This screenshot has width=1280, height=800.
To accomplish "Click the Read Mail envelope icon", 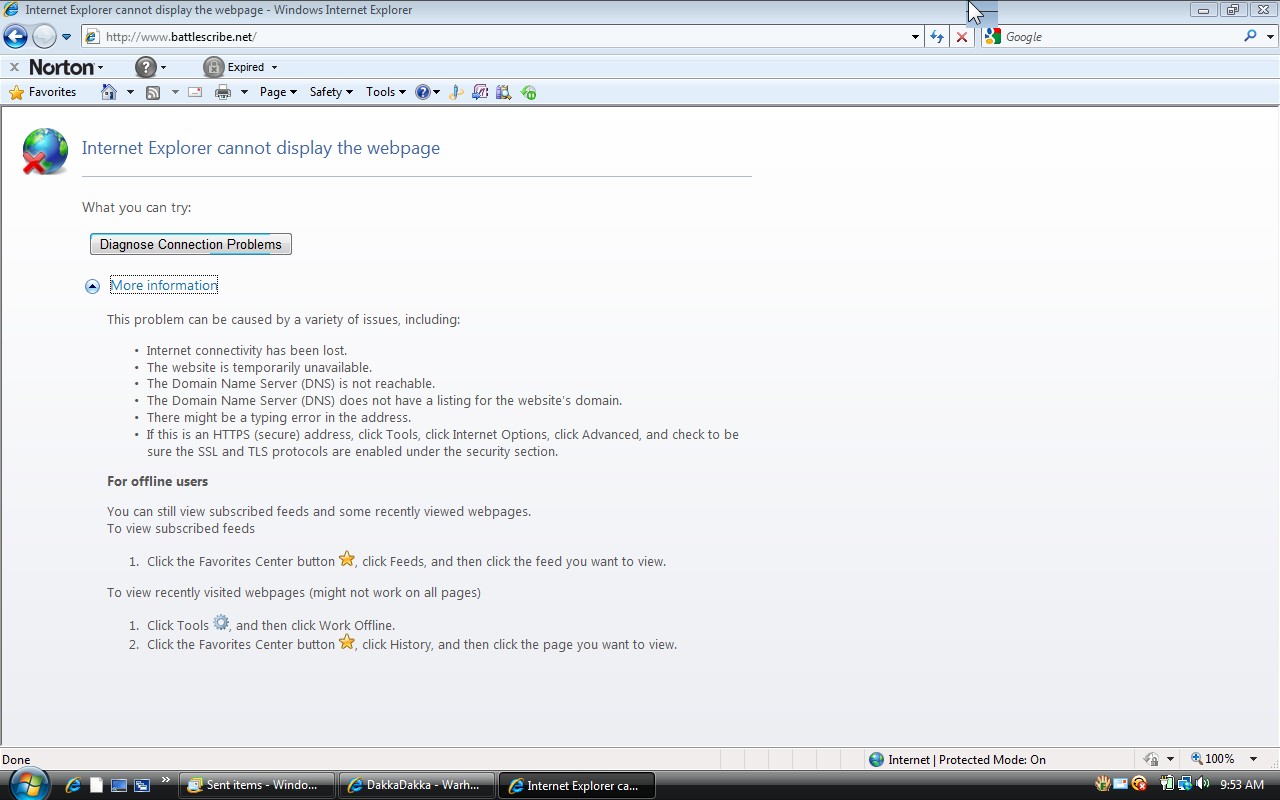I will 195,92.
